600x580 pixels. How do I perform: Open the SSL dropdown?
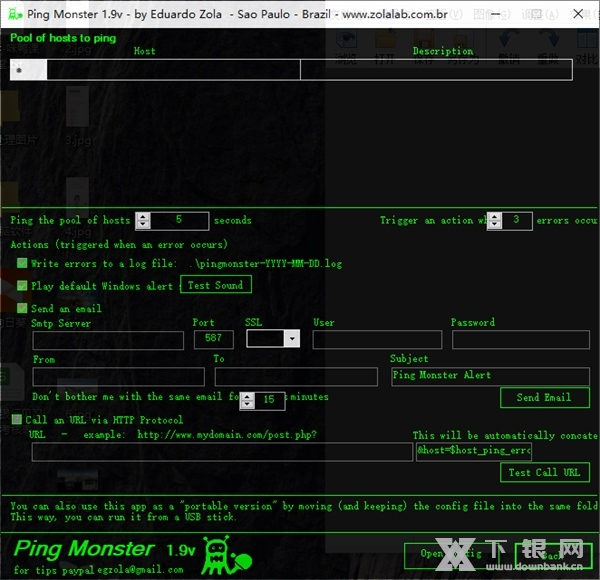(292, 339)
